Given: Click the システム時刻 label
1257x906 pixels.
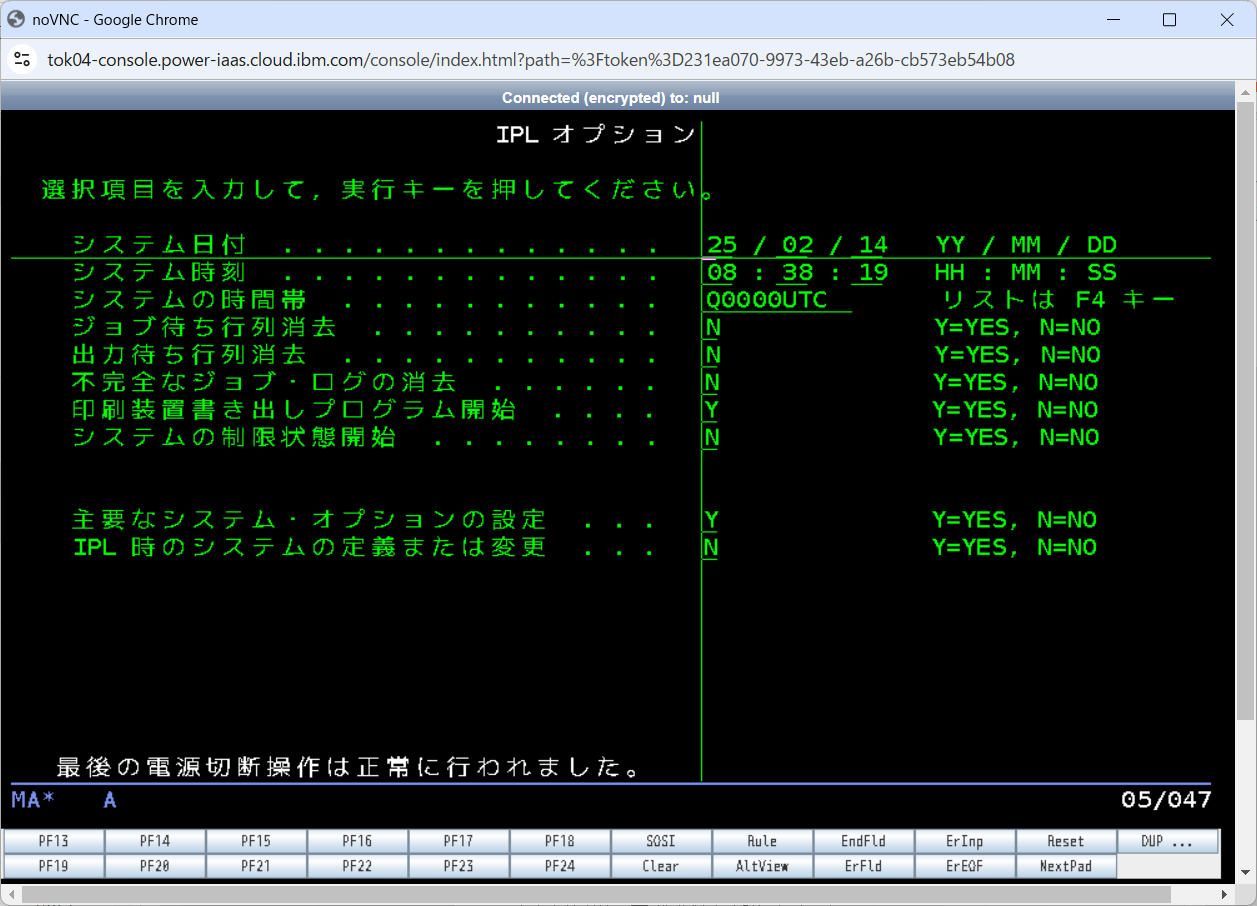Looking at the screenshot, I should [159, 272].
